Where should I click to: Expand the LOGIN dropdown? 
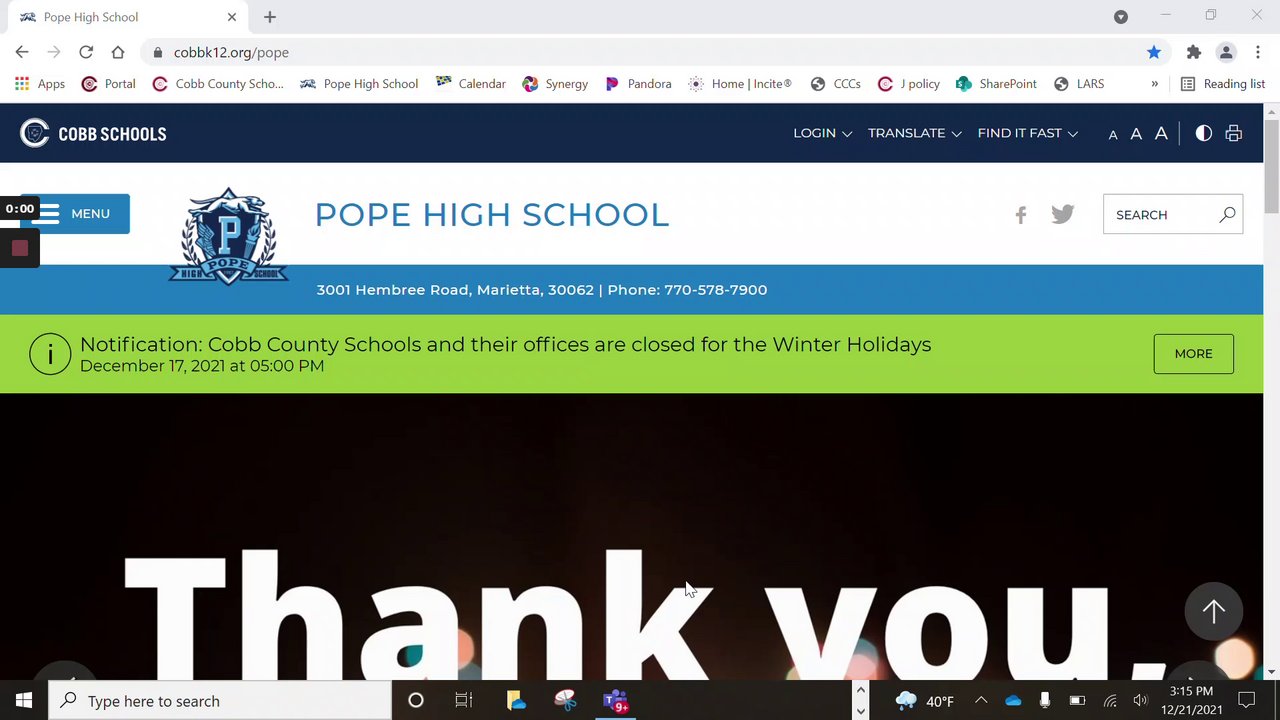coord(822,133)
